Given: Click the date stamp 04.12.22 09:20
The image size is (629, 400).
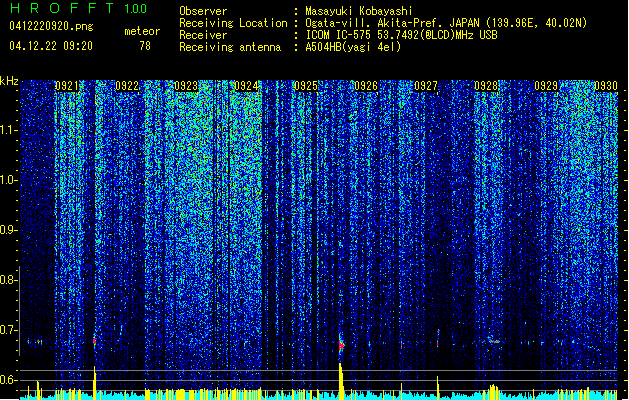Looking at the screenshot, I should coord(51,46).
